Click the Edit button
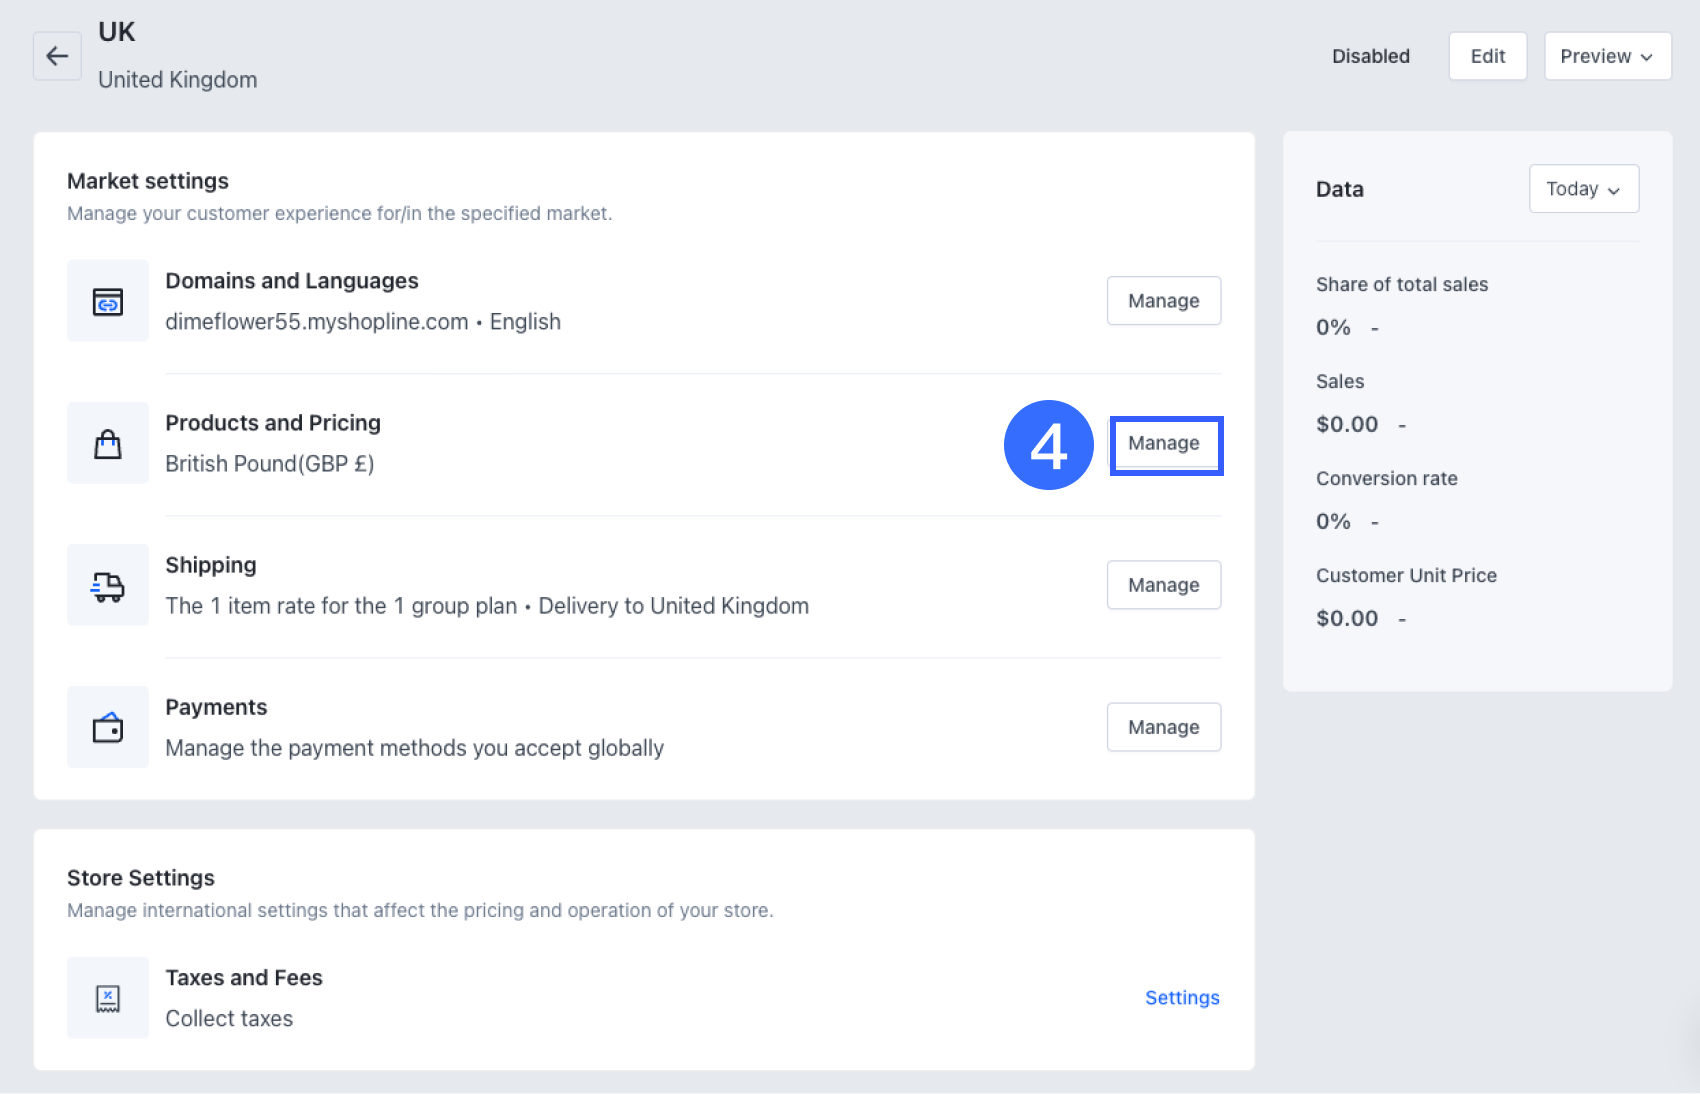Image resolution: width=1700 pixels, height=1094 pixels. point(1487,56)
